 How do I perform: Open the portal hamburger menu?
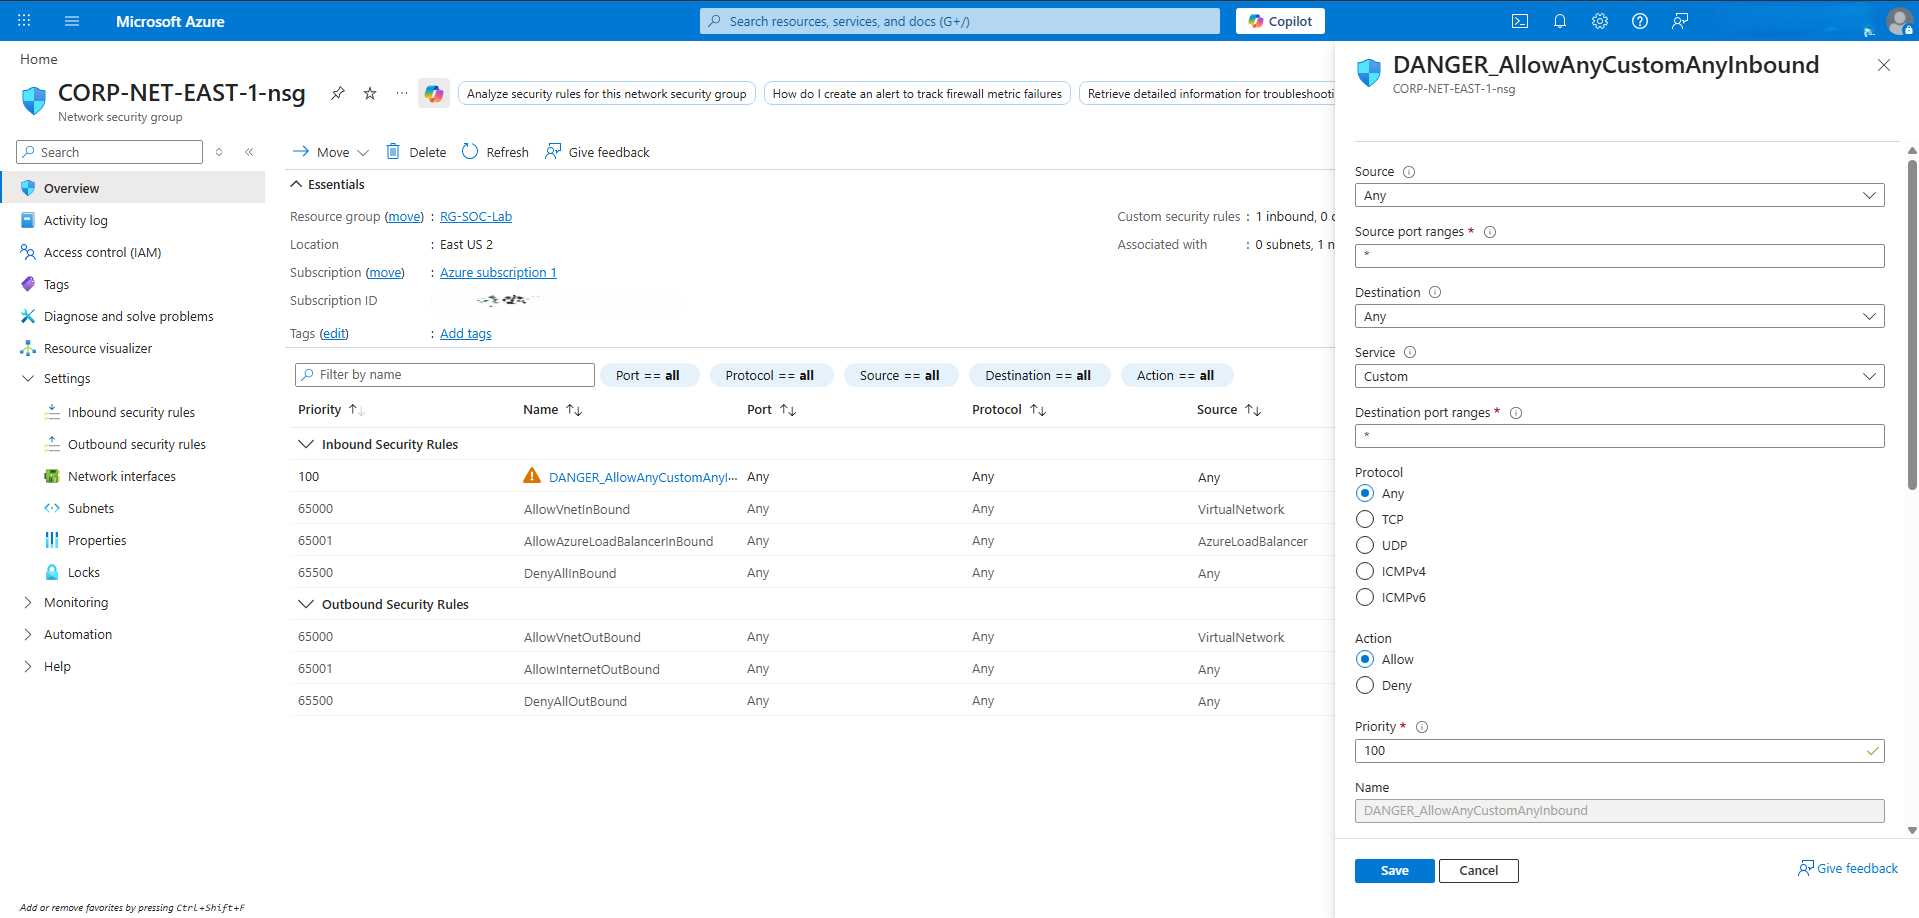pos(71,21)
